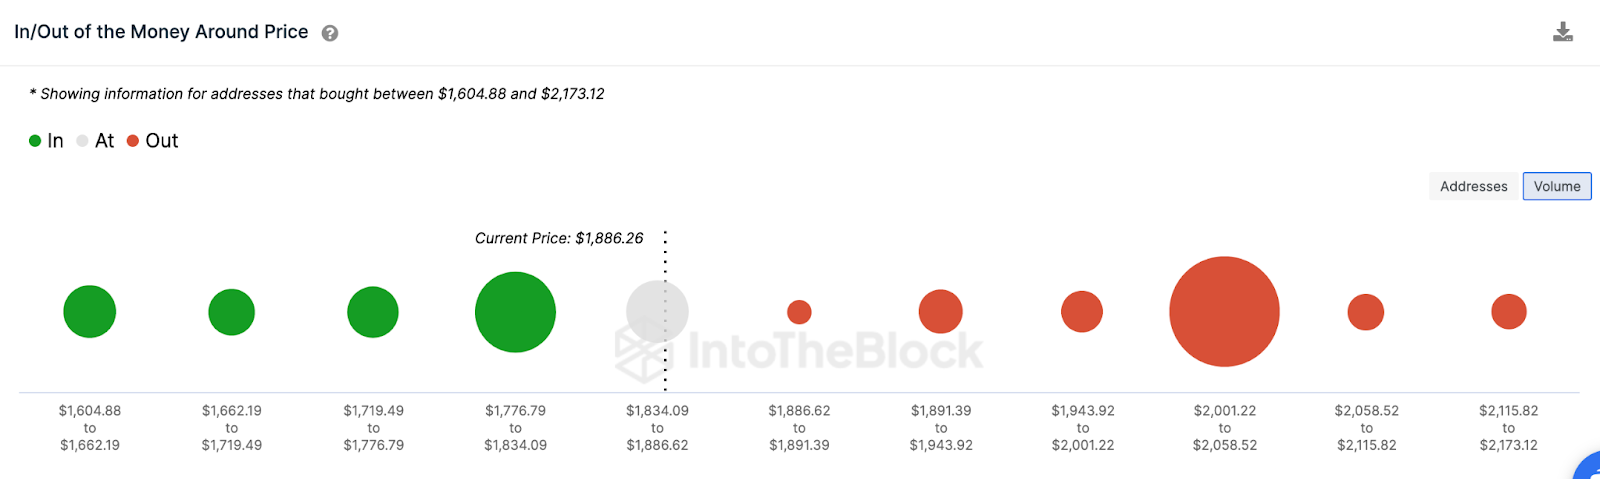Toggle the gray At legend item
This screenshot has height=479, width=1600.
pyautogui.click(x=96, y=141)
